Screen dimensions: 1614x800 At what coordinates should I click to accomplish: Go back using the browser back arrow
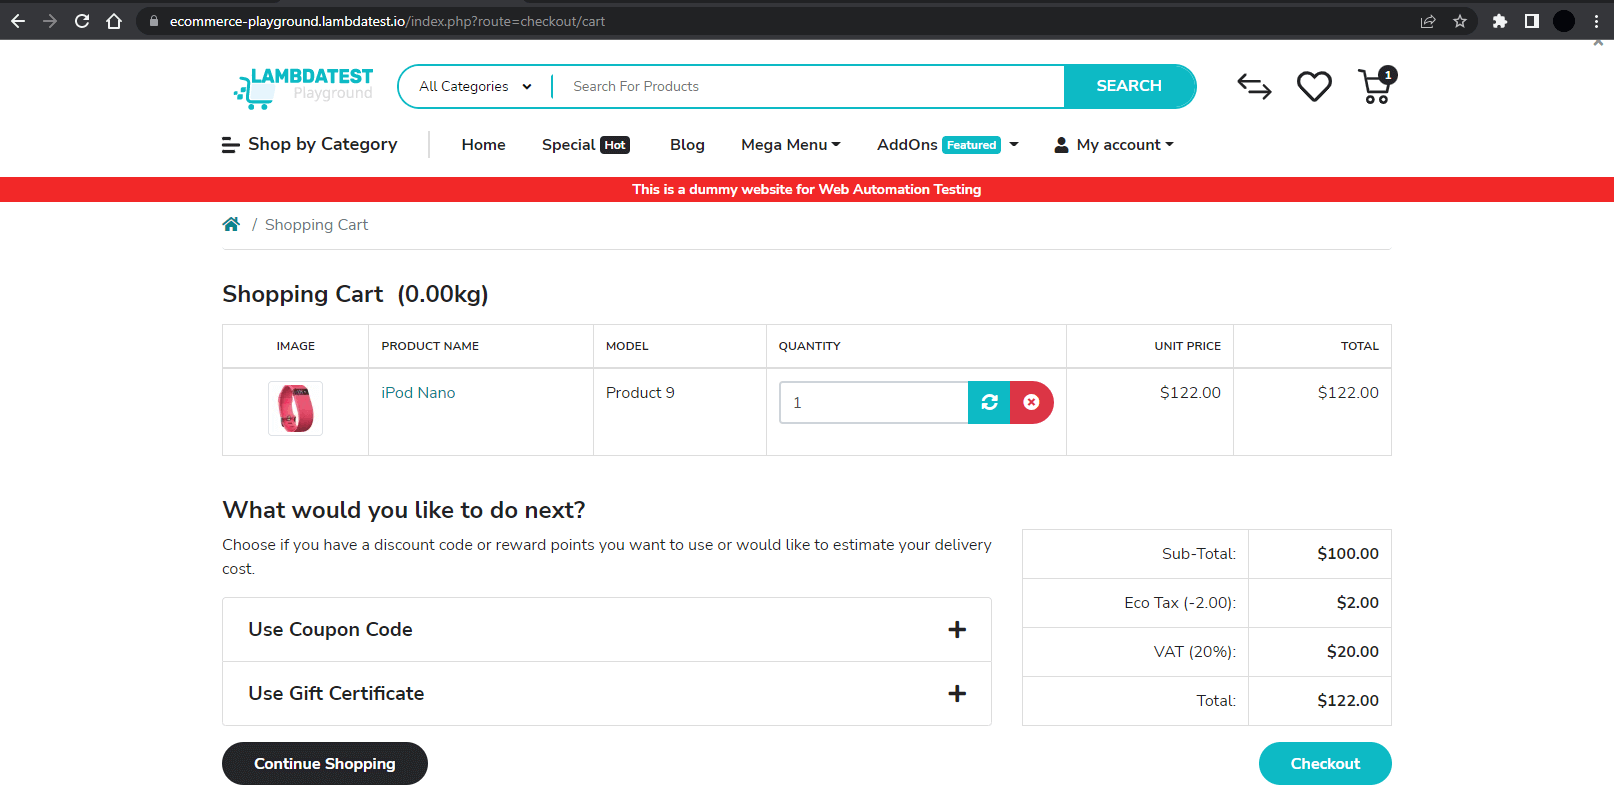click(18, 21)
